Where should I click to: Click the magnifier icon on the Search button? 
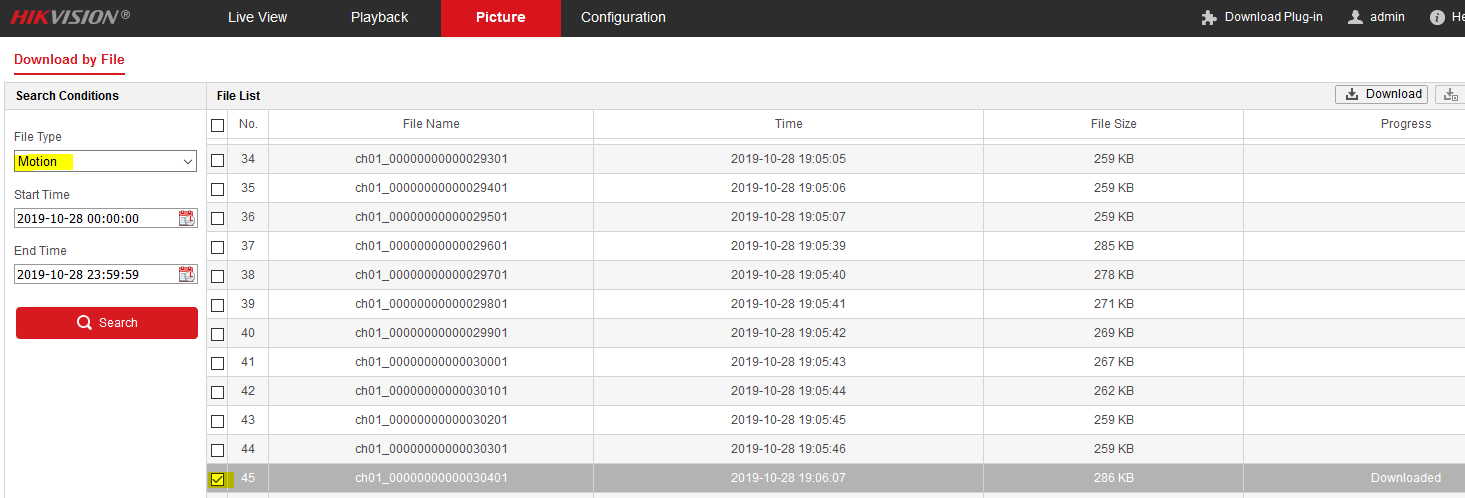coord(85,323)
